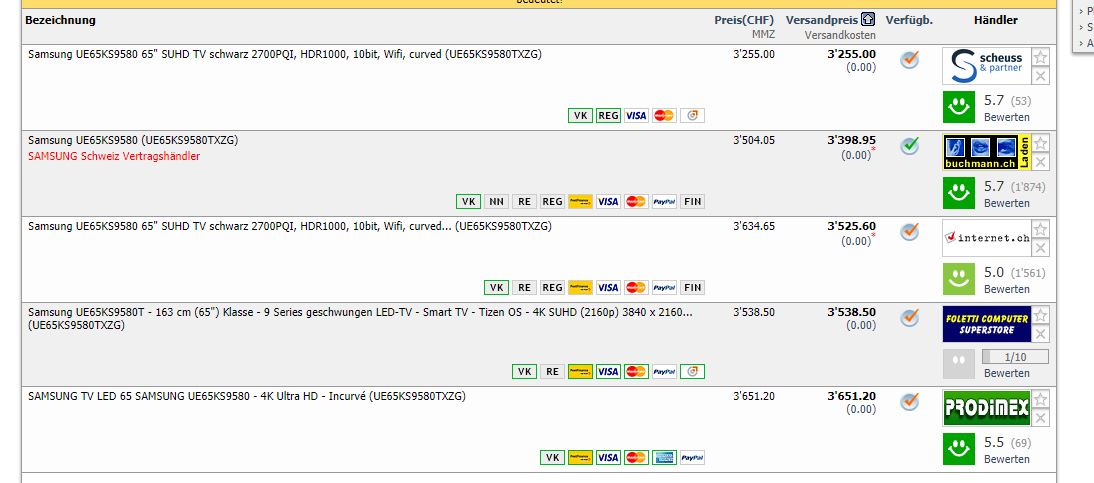Click VISA icon in internet.ch row
The width and height of the screenshot is (1094, 483).
click(x=608, y=288)
